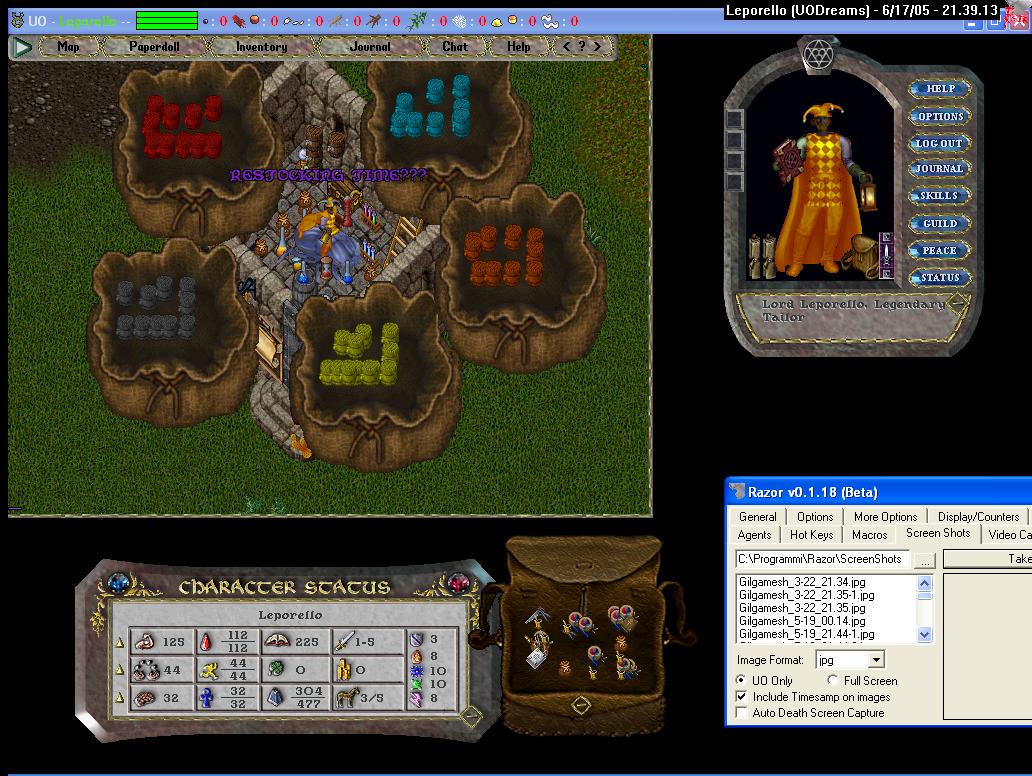Click the yellow sulfurous ash pile counter icon
The image size is (1032, 776).
[497, 22]
